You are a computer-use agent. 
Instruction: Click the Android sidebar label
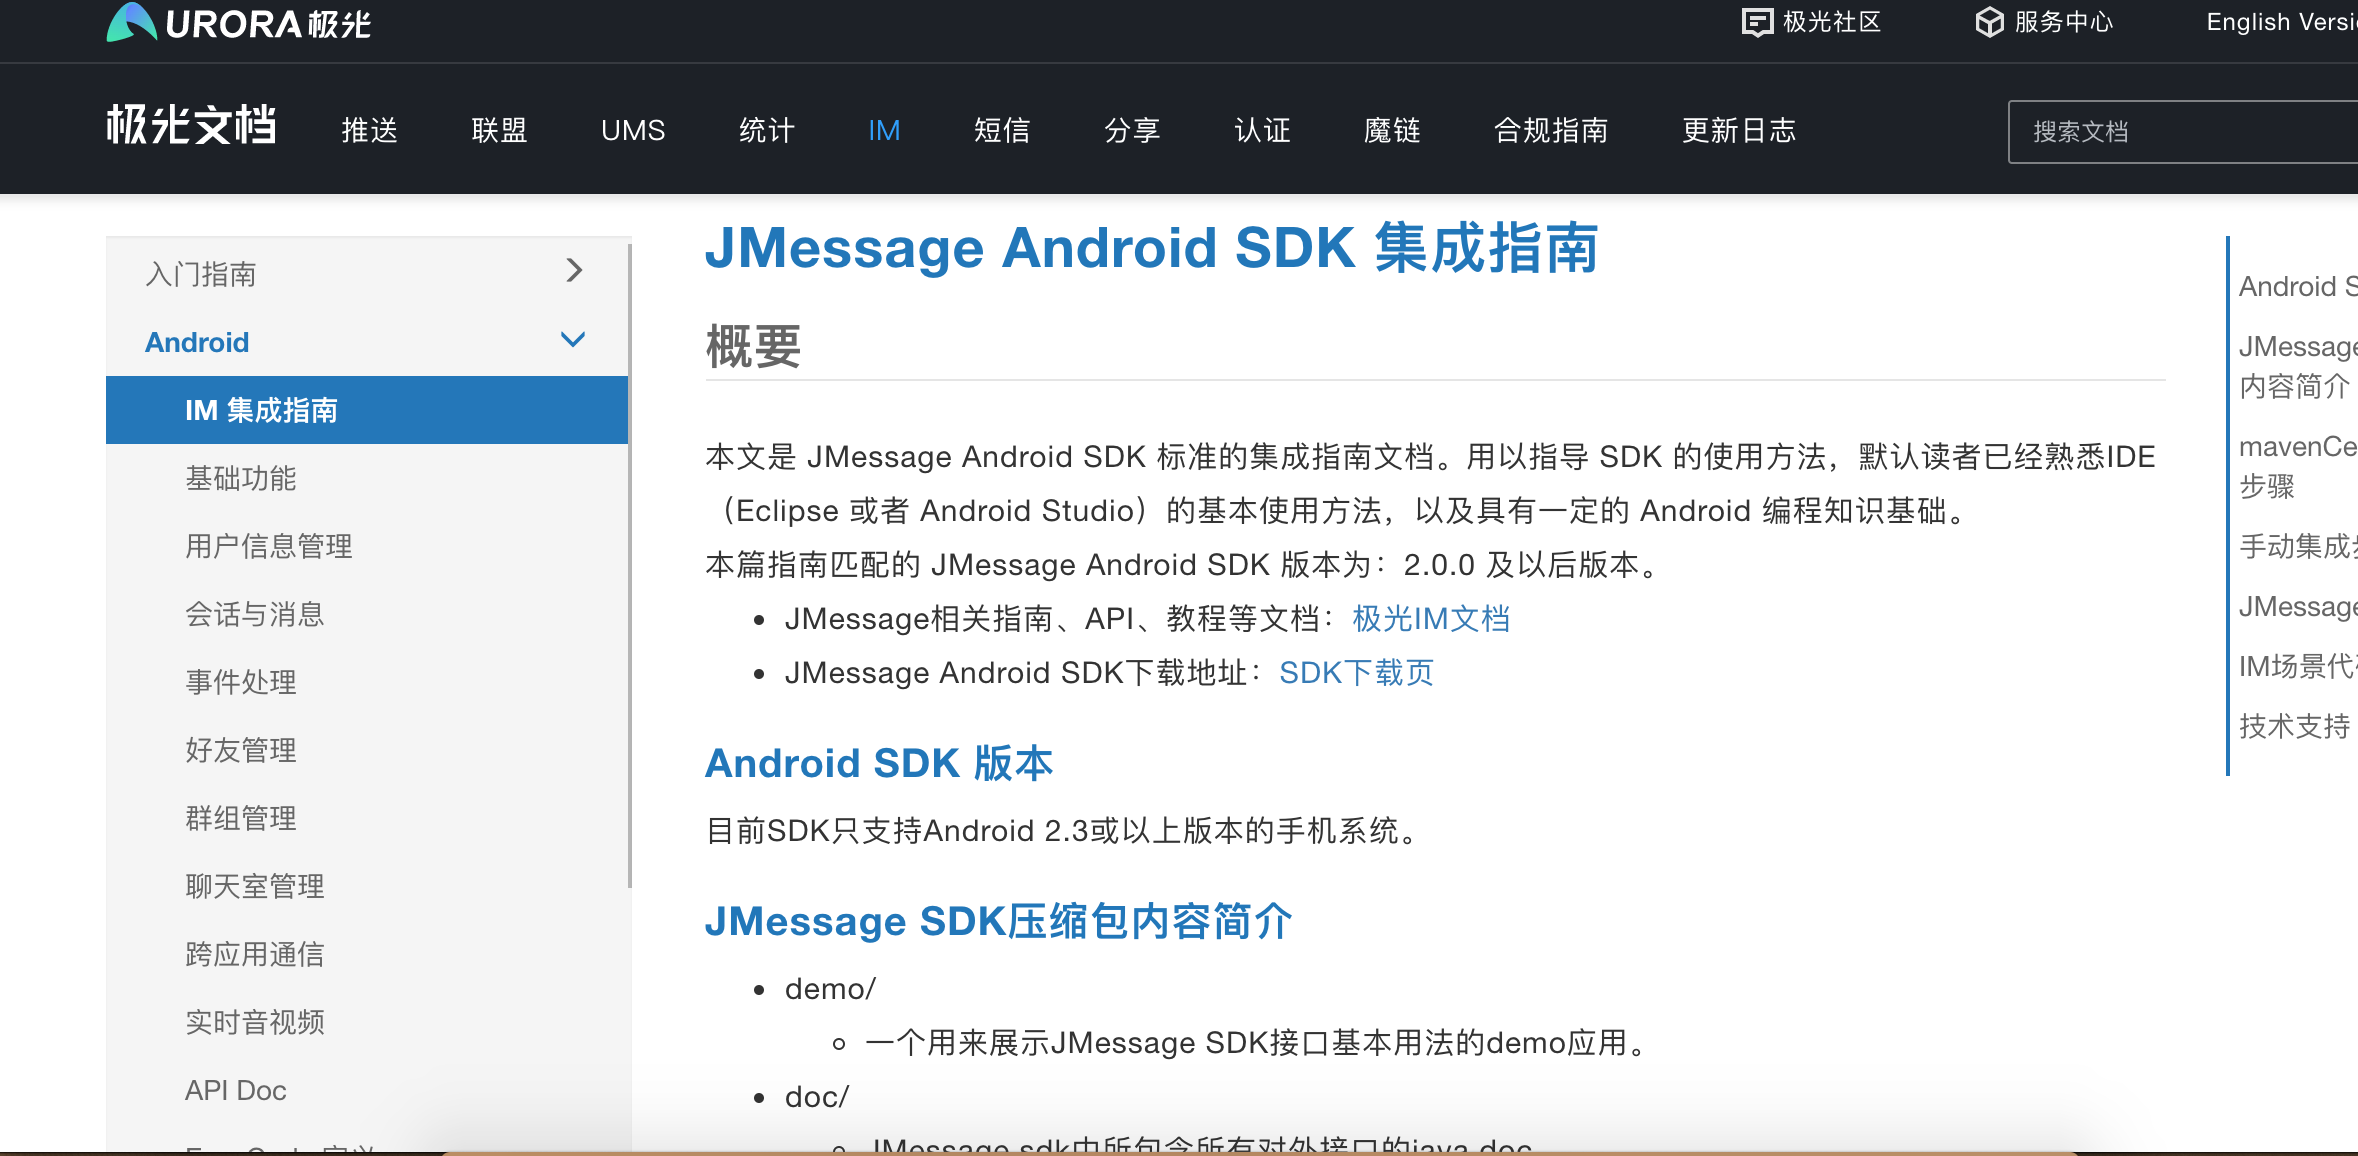tap(197, 342)
